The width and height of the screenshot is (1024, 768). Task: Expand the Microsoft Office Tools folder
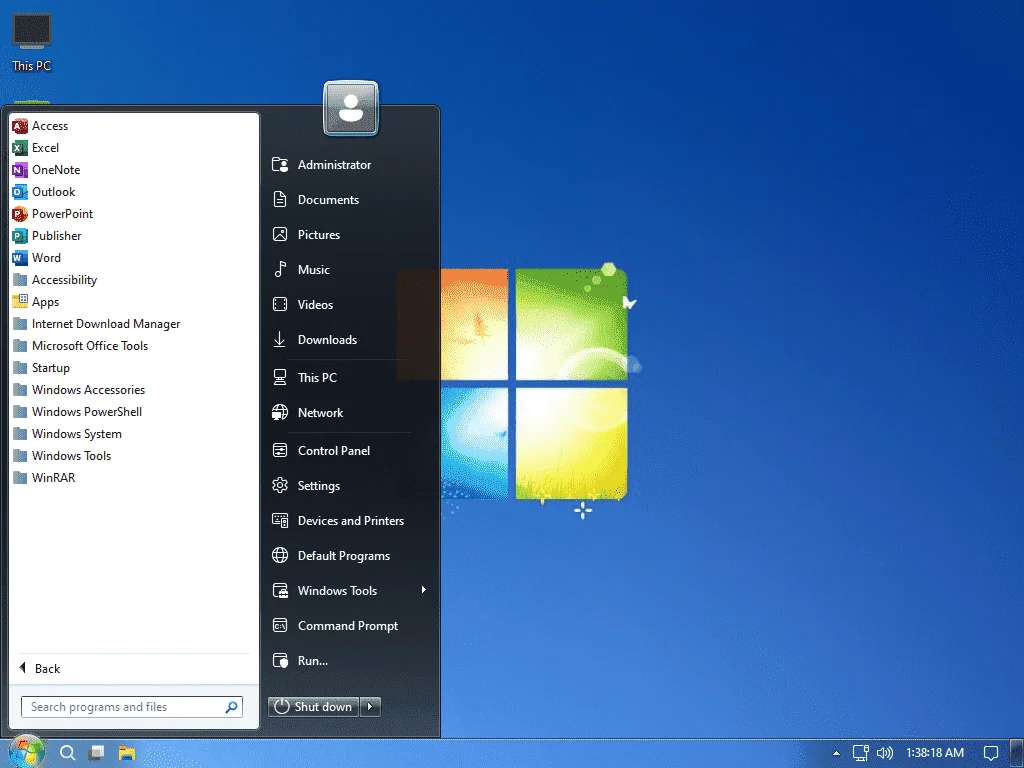[134, 345]
